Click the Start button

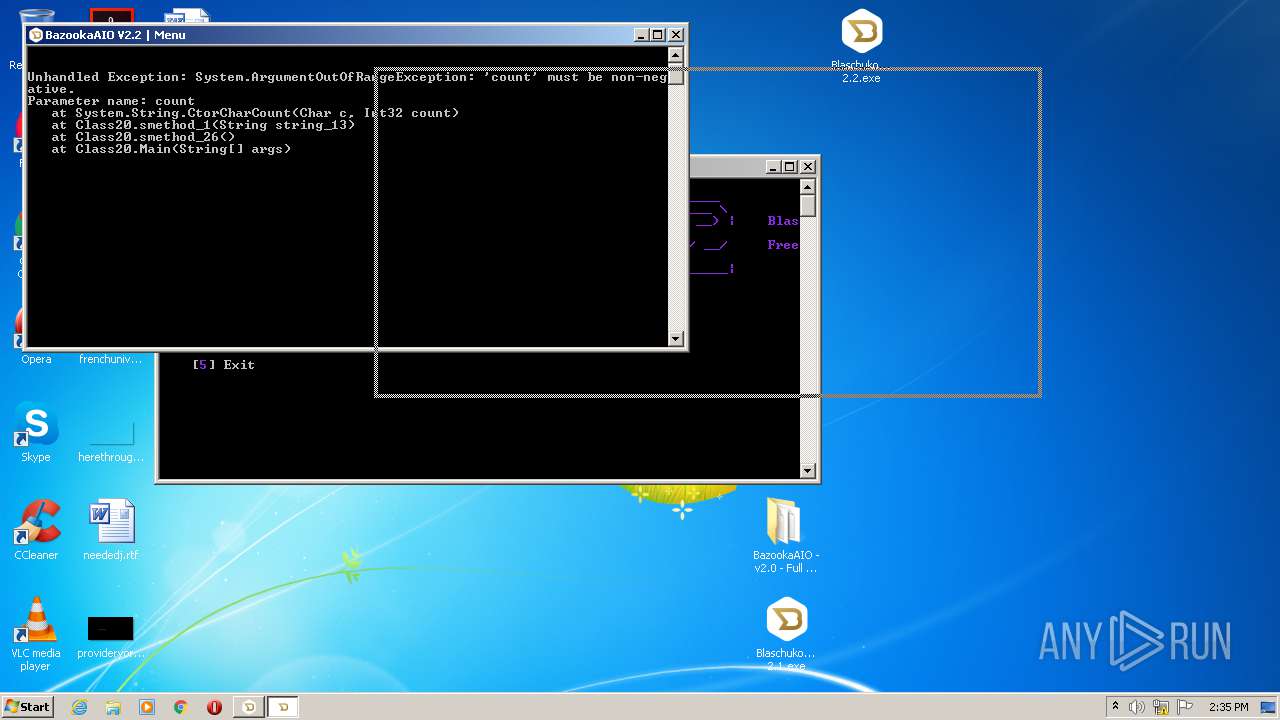click(x=27, y=707)
